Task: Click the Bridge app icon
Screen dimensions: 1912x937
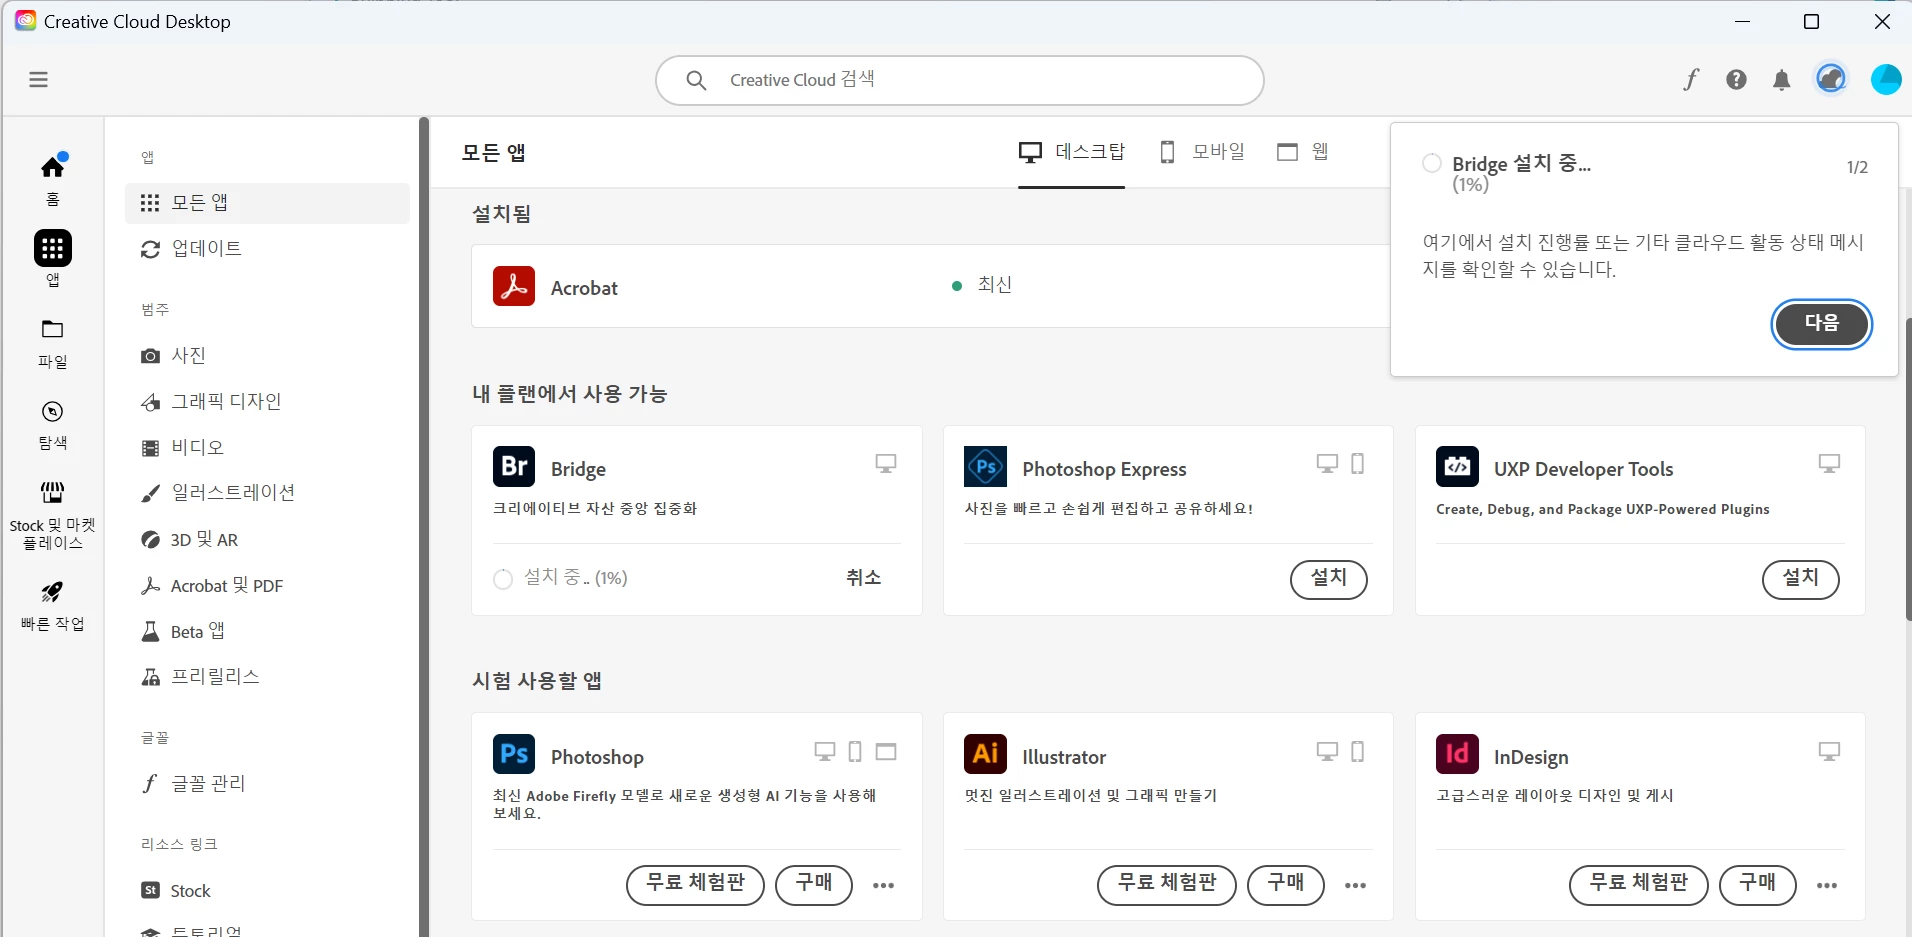Action: (x=514, y=466)
